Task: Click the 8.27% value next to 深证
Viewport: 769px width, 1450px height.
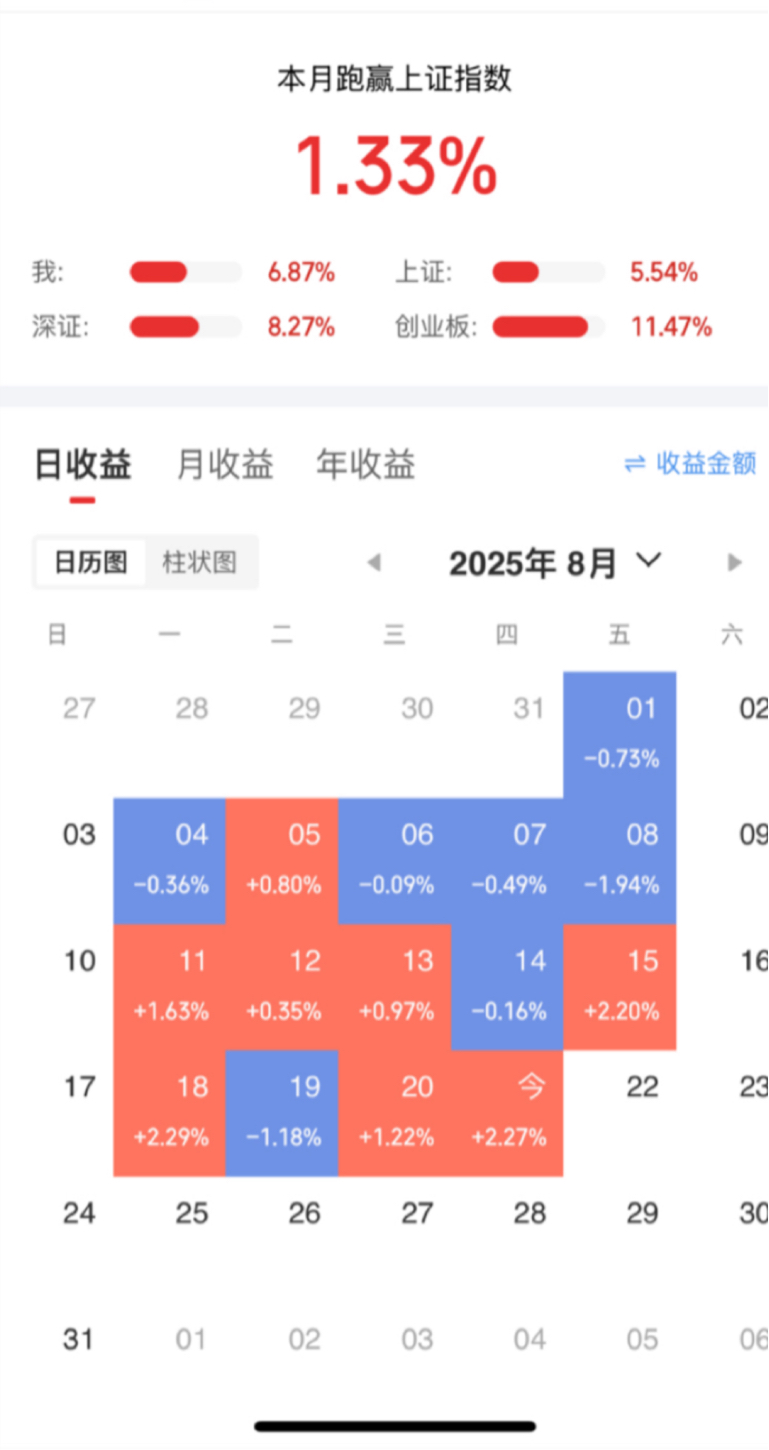Action: point(301,326)
